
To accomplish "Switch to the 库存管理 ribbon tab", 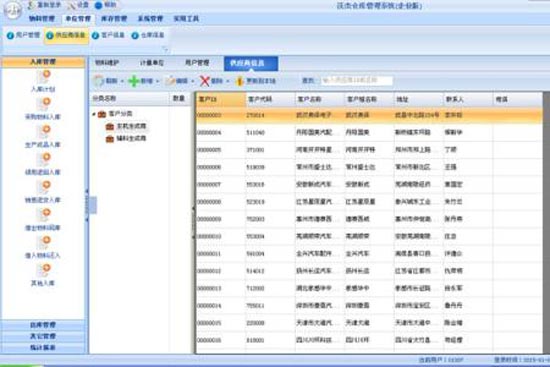I will point(114,19).
